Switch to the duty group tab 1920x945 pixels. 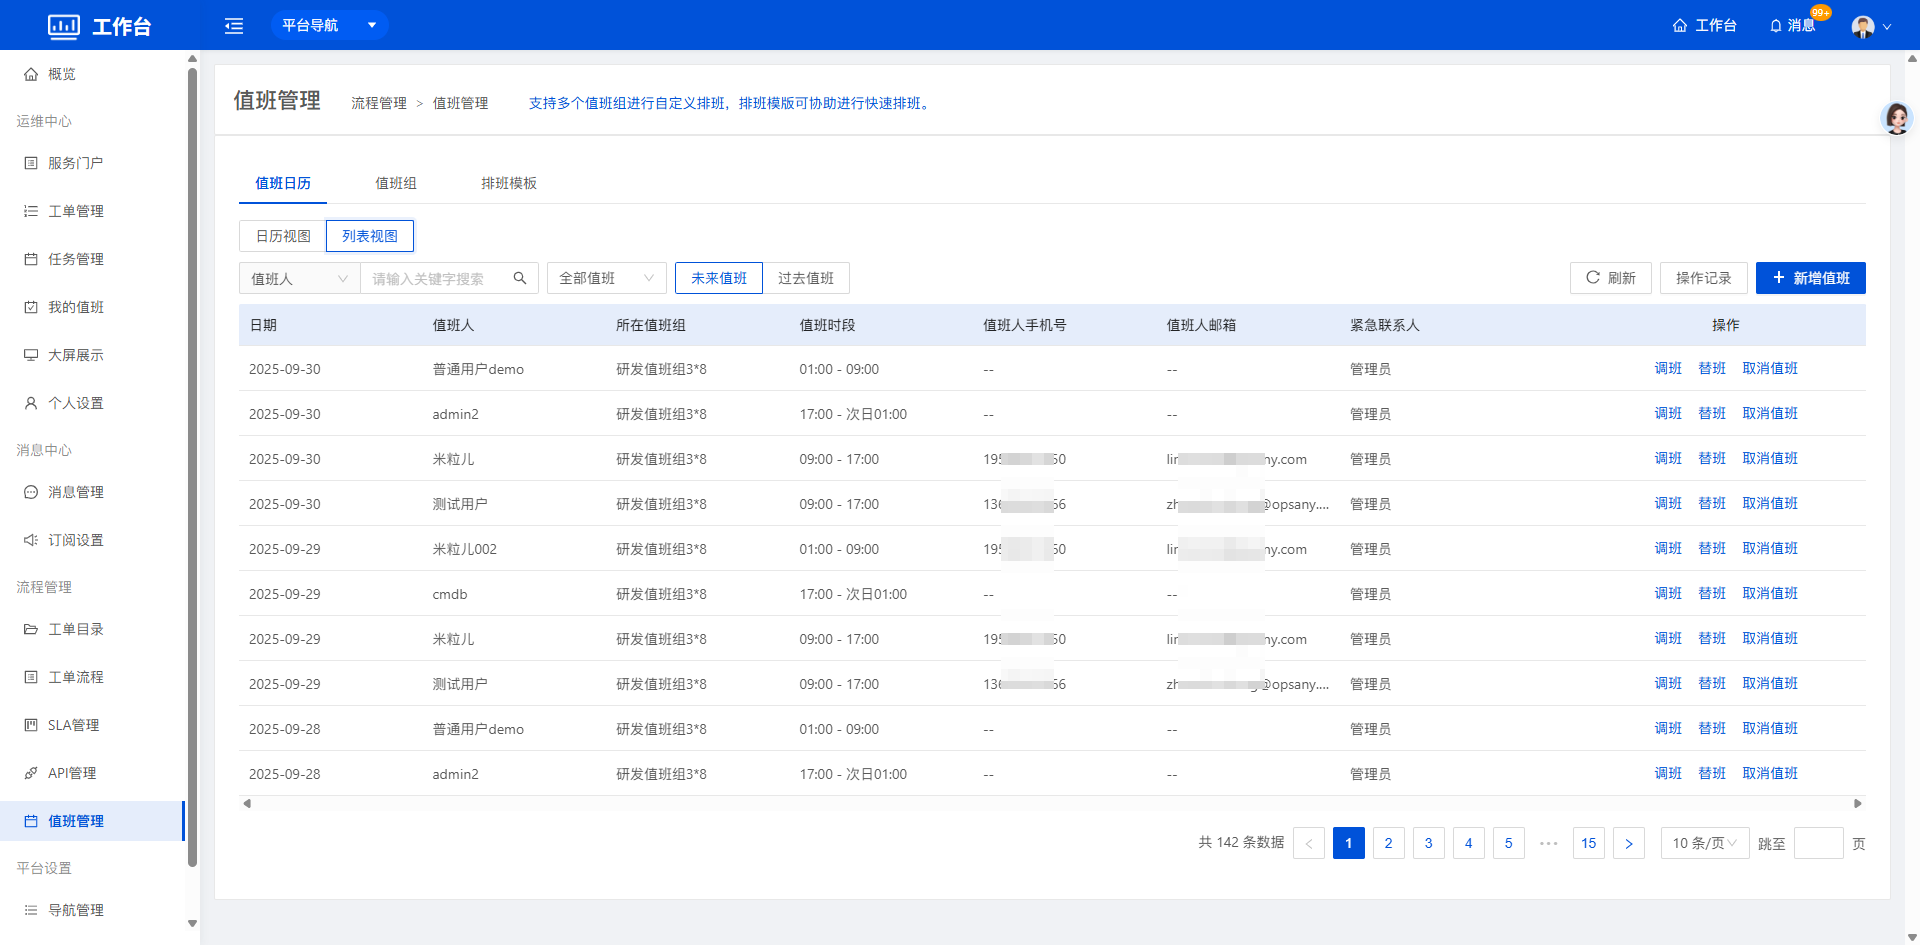coord(395,183)
